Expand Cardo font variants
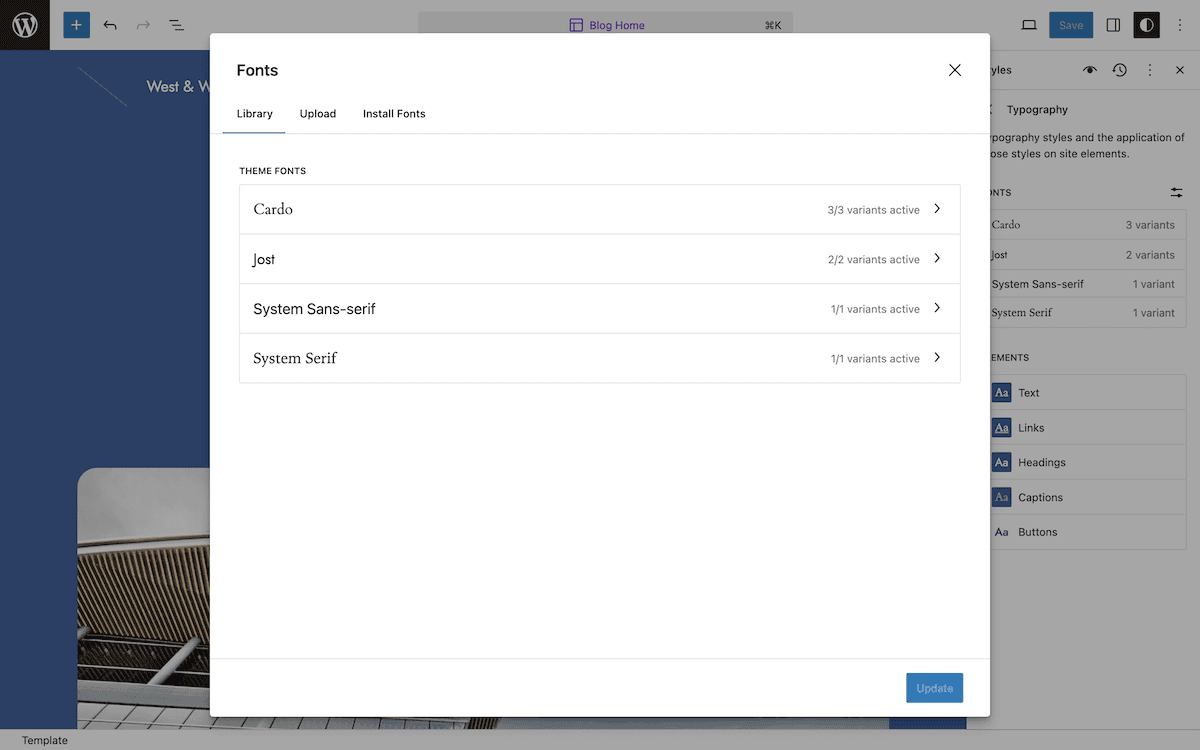The height and width of the screenshot is (750, 1200). [937, 209]
